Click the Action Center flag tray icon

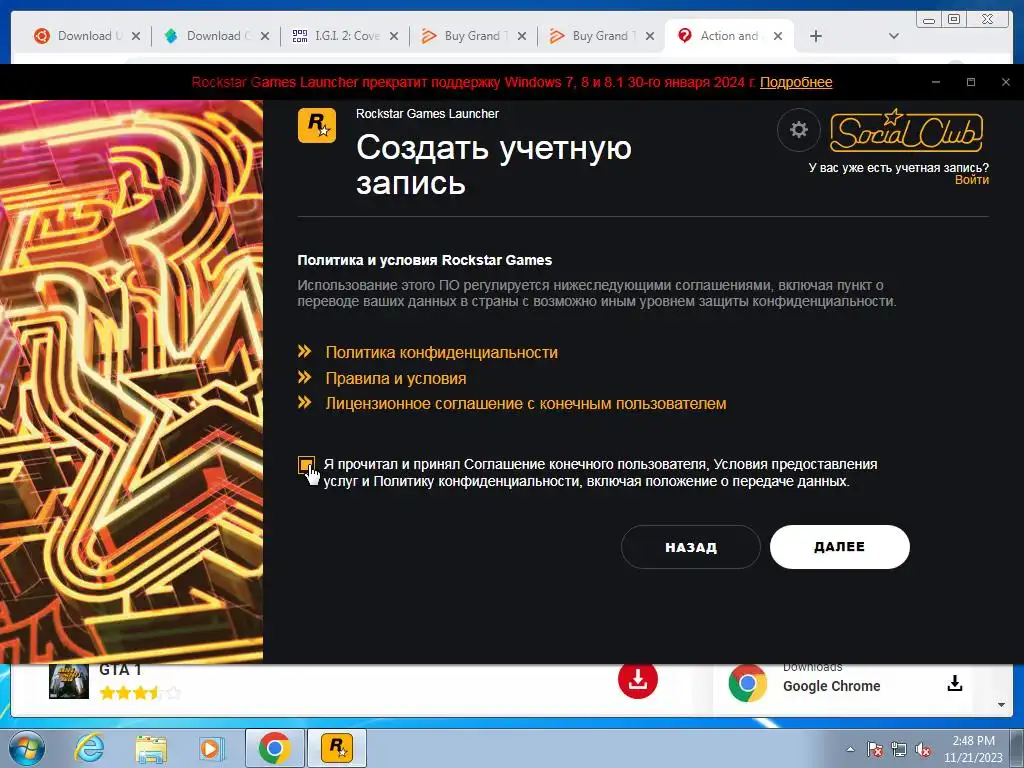[875, 749]
